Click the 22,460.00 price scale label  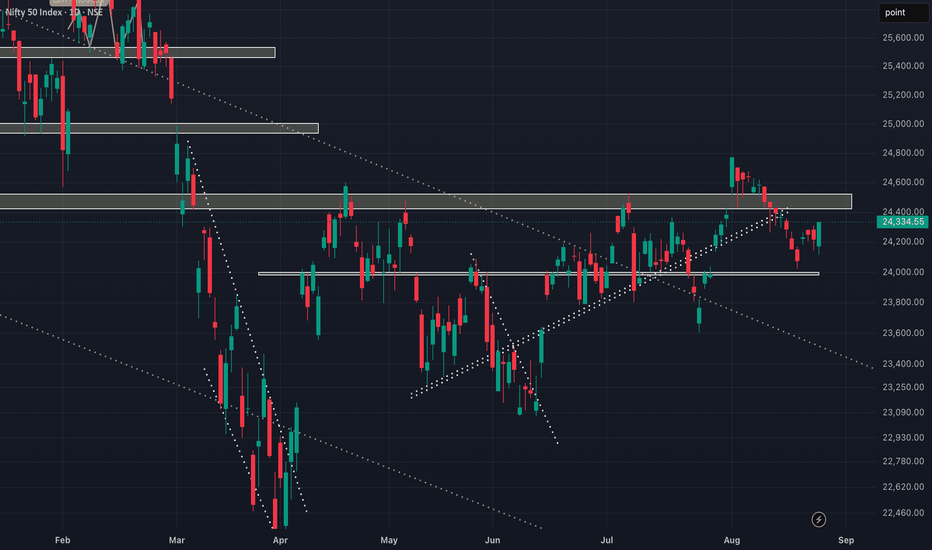(903, 513)
